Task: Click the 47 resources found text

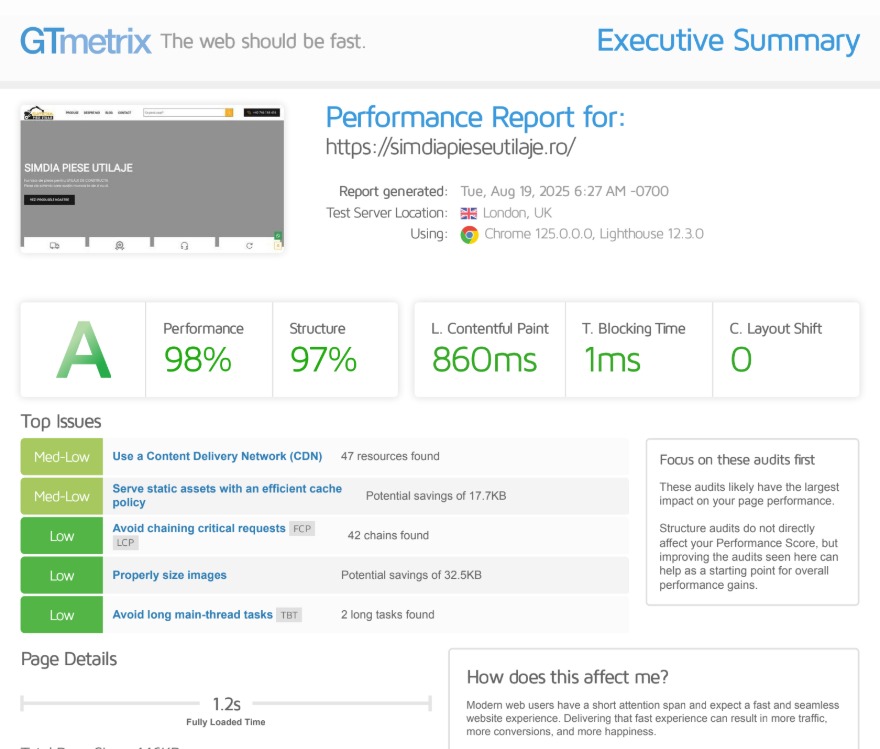Action: pyautogui.click(x=390, y=456)
